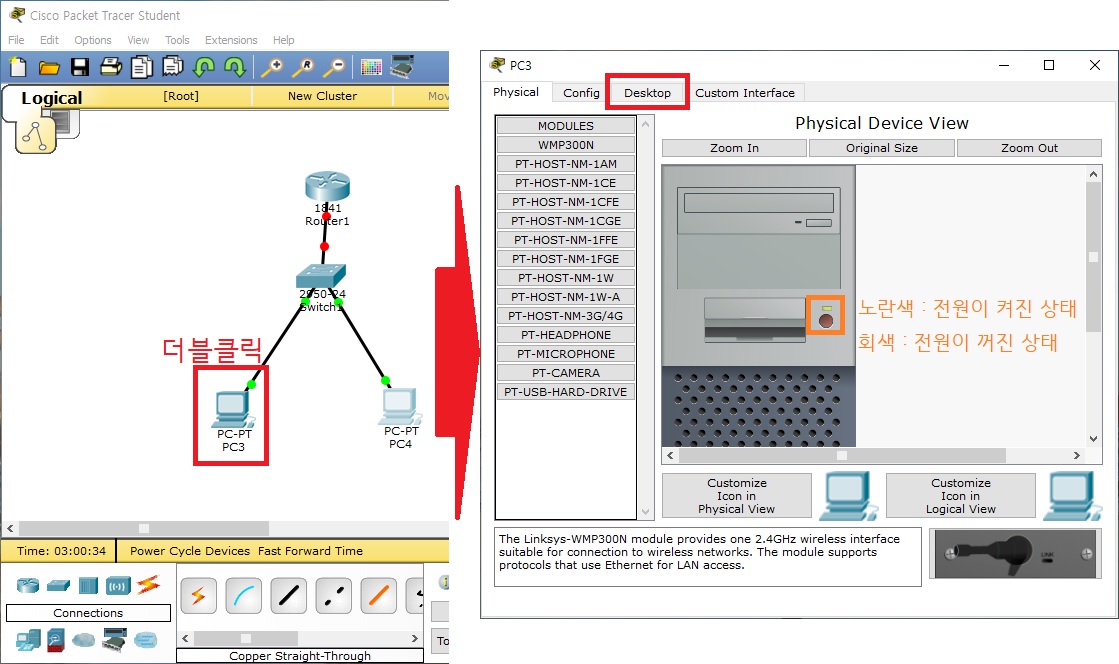The height and width of the screenshot is (664, 1119).
Task: Choose the End Devices category
Action: coord(28,640)
